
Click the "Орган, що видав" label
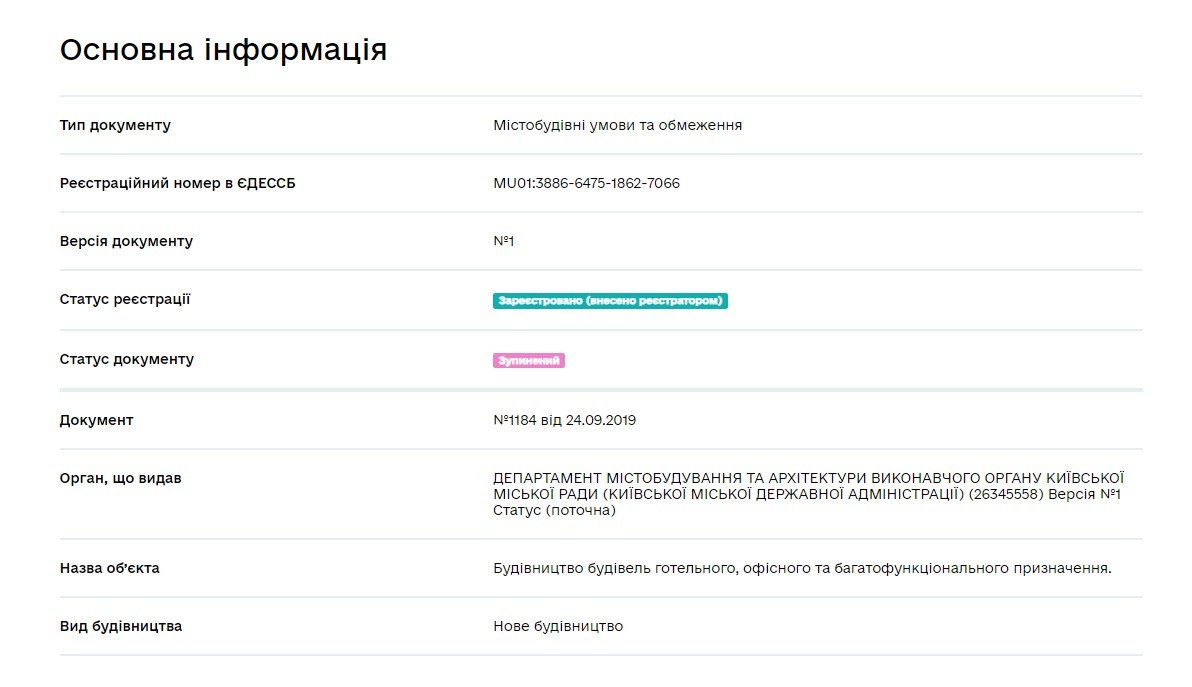120,478
